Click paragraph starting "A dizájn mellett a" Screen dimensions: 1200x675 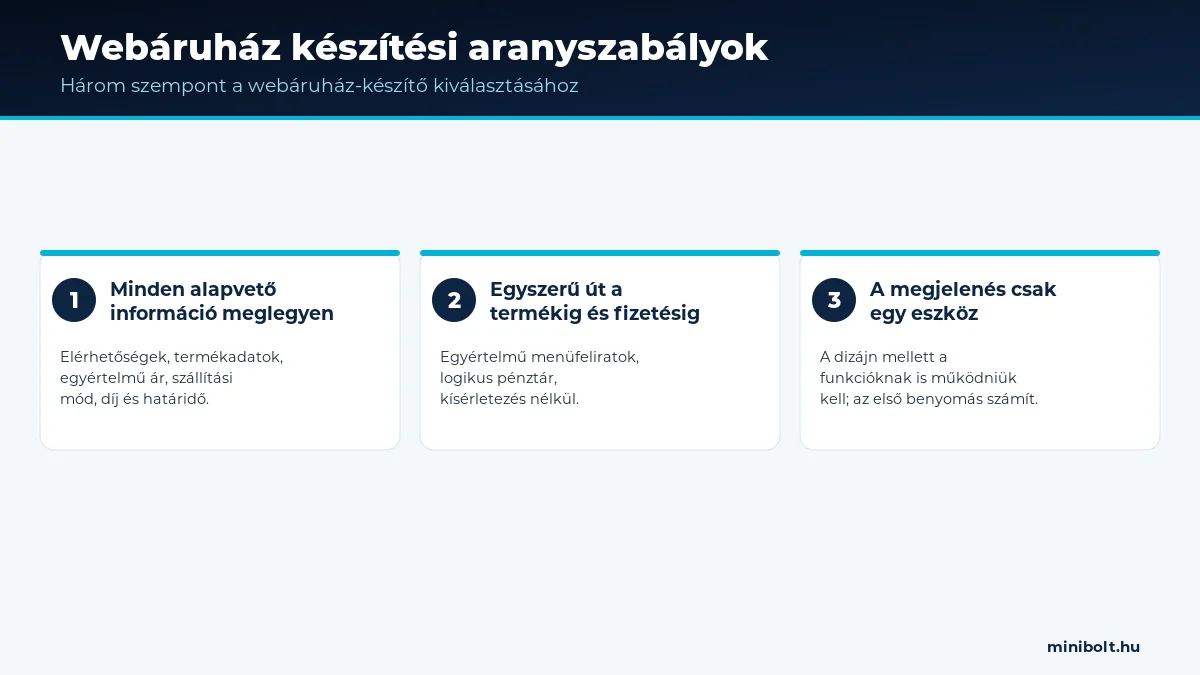[x=929, y=377]
